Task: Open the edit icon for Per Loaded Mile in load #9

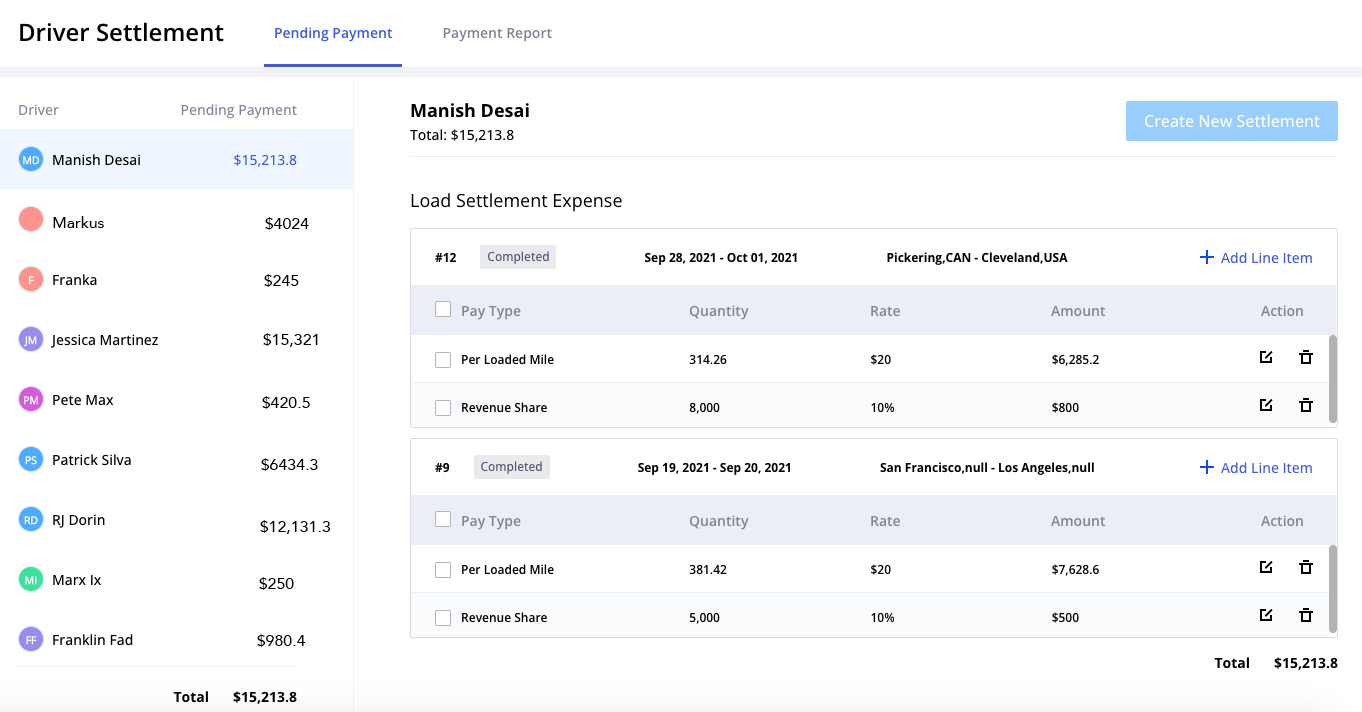Action: coord(1266,567)
